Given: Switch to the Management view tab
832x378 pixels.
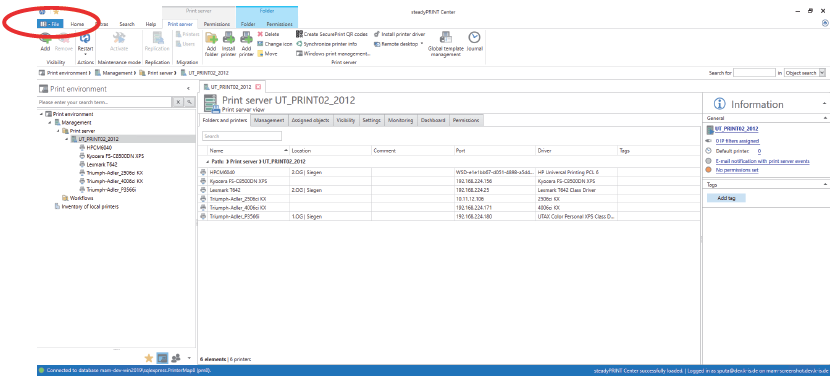Looking at the screenshot, I should pyautogui.click(x=269, y=121).
